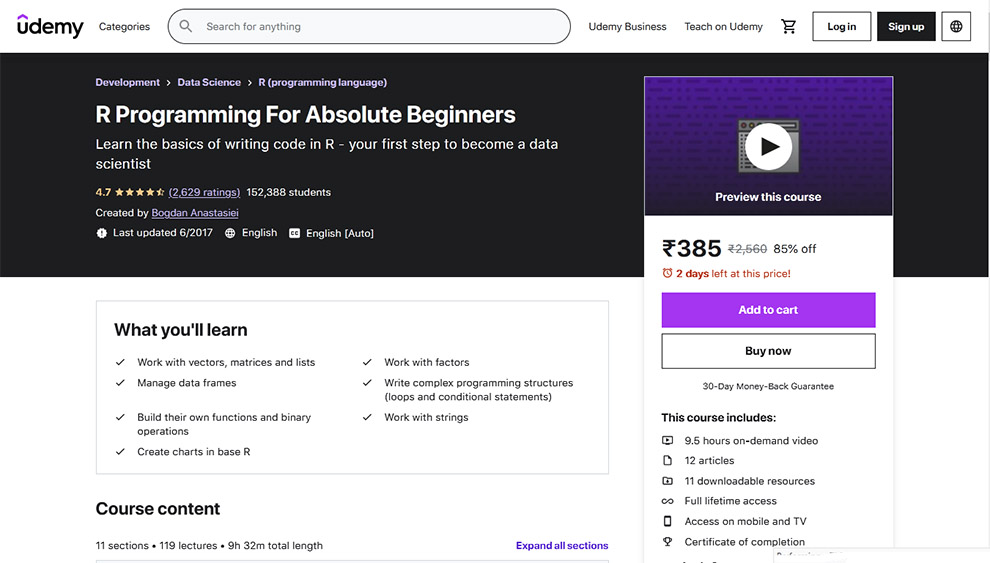Viewport: 990px width, 563px height.
Task: Click the alarm clock icon by 2 days left
Action: point(667,273)
